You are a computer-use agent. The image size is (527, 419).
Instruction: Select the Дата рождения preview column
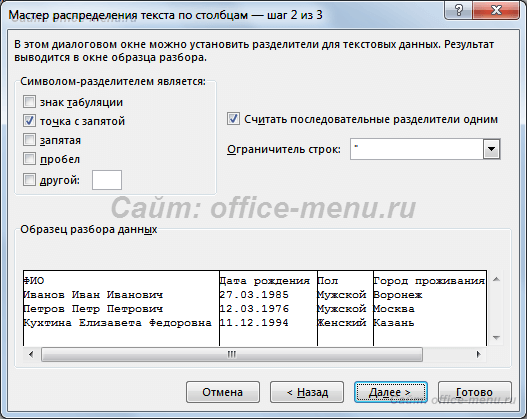tap(268, 308)
